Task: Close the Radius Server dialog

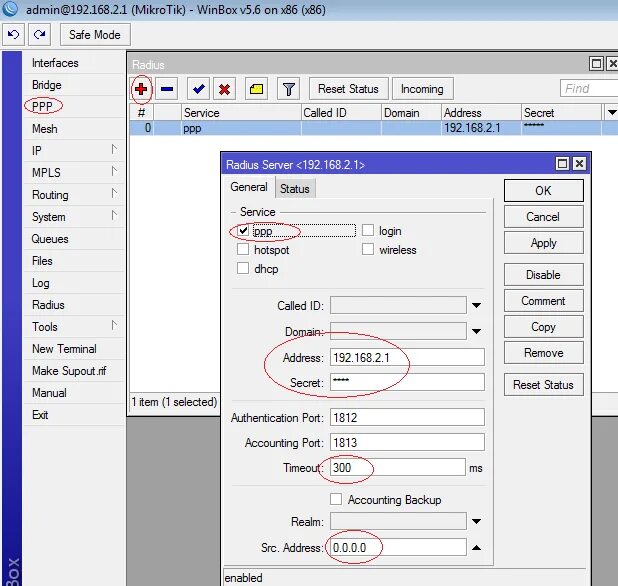Action: (579, 164)
